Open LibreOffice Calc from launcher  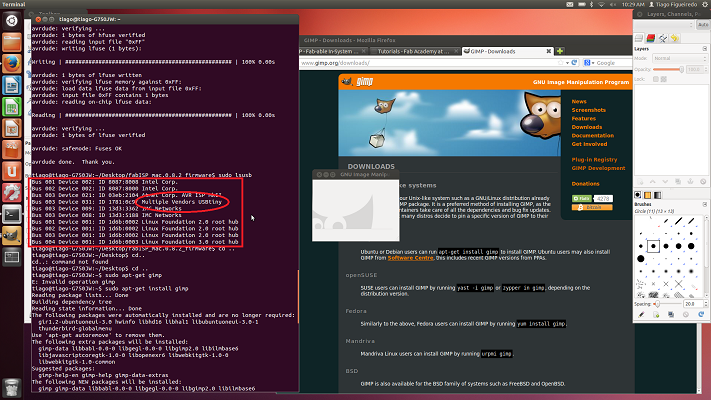[x=12, y=107]
